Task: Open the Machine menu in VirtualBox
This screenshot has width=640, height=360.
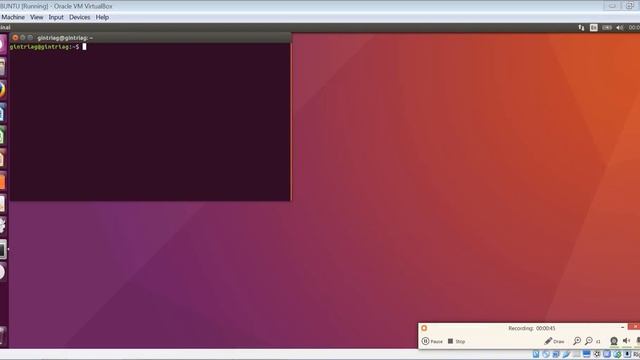Action: [x=13, y=17]
